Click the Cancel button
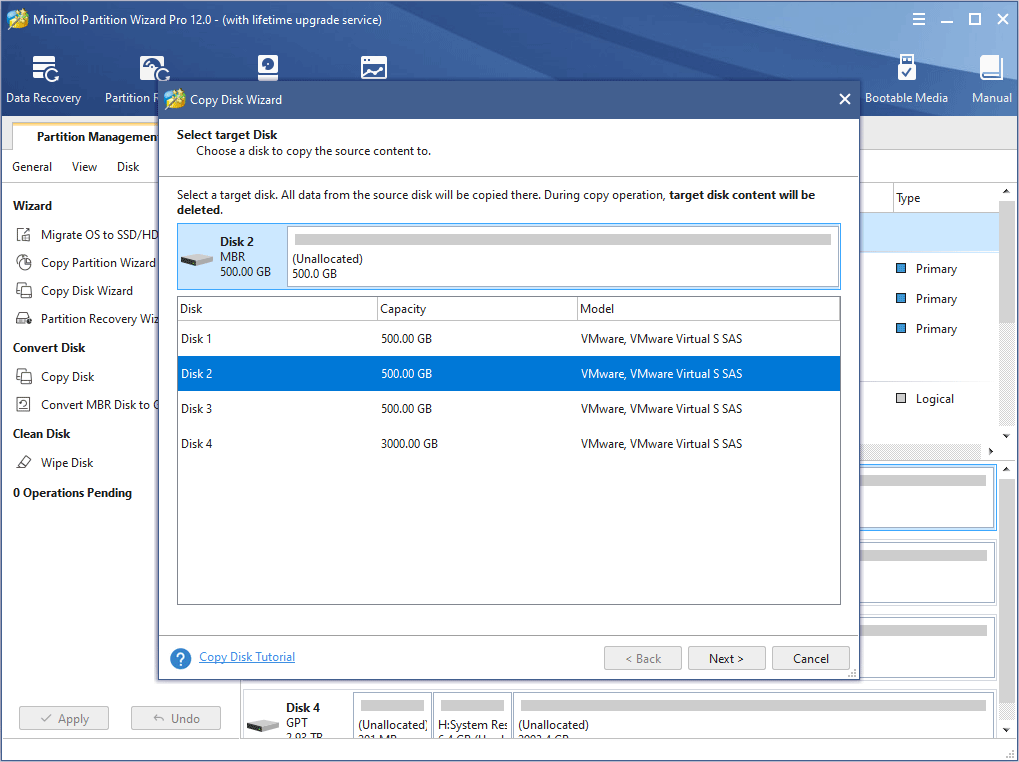The height and width of the screenshot is (762, 1019). pyautogui.click(x=810, y=658)
